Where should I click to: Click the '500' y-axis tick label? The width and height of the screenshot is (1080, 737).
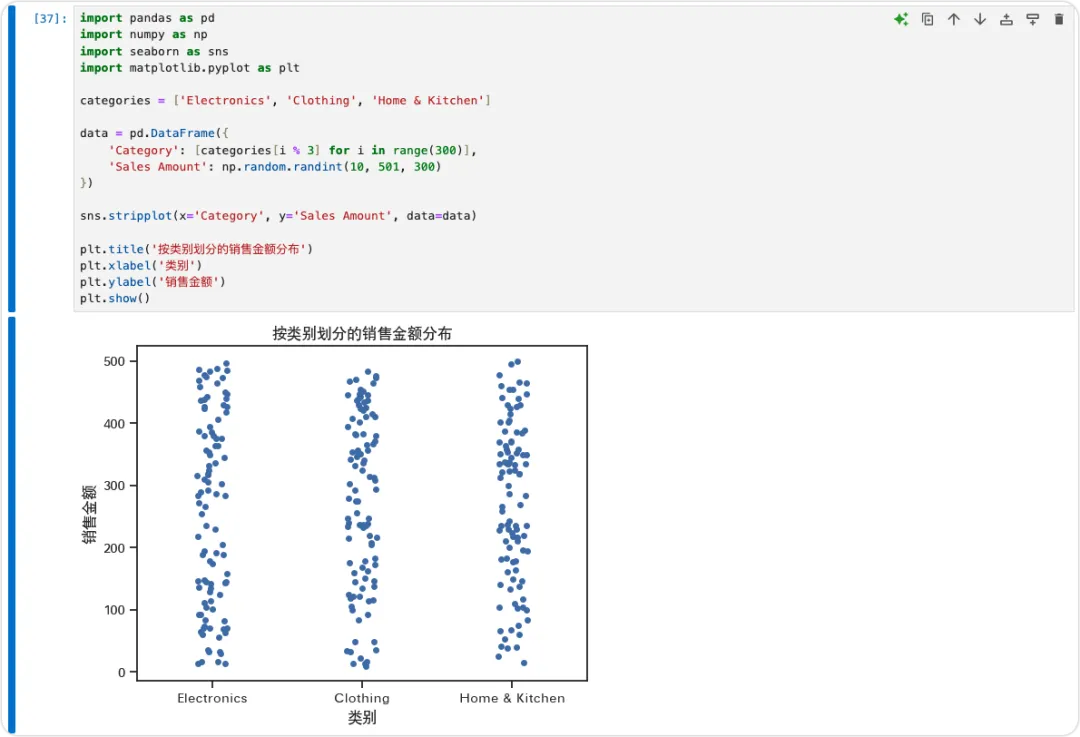(x=114, y=362)
